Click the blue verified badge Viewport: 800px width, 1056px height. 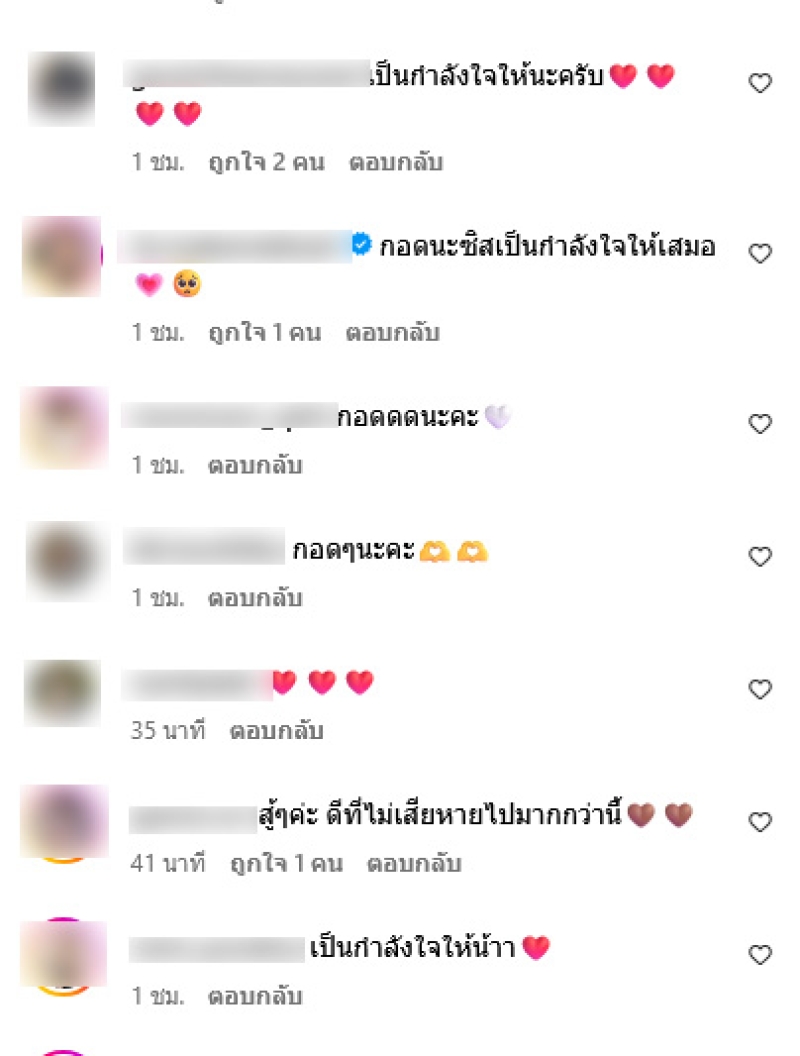362,244
